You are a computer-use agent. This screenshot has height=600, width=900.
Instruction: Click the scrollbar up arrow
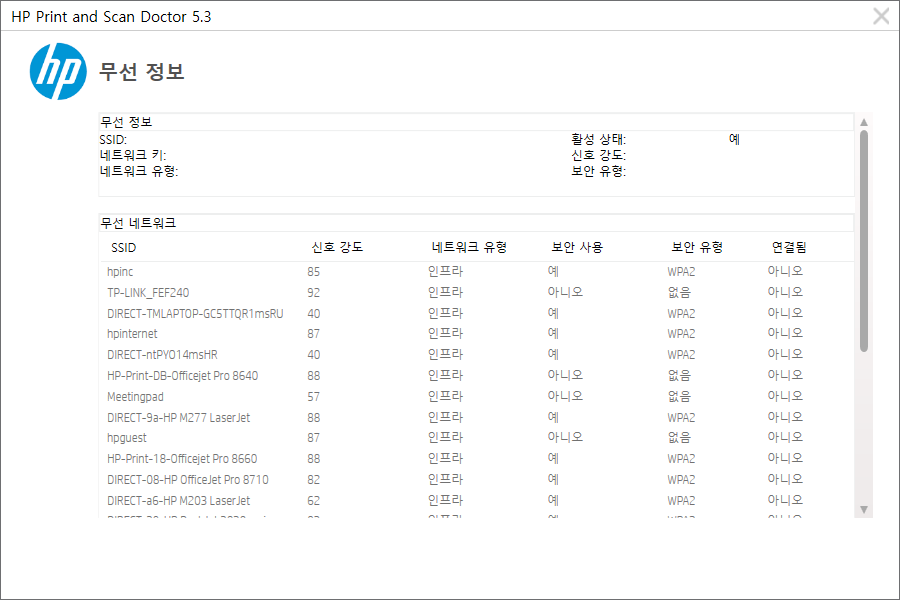click(x=864, y=122)
